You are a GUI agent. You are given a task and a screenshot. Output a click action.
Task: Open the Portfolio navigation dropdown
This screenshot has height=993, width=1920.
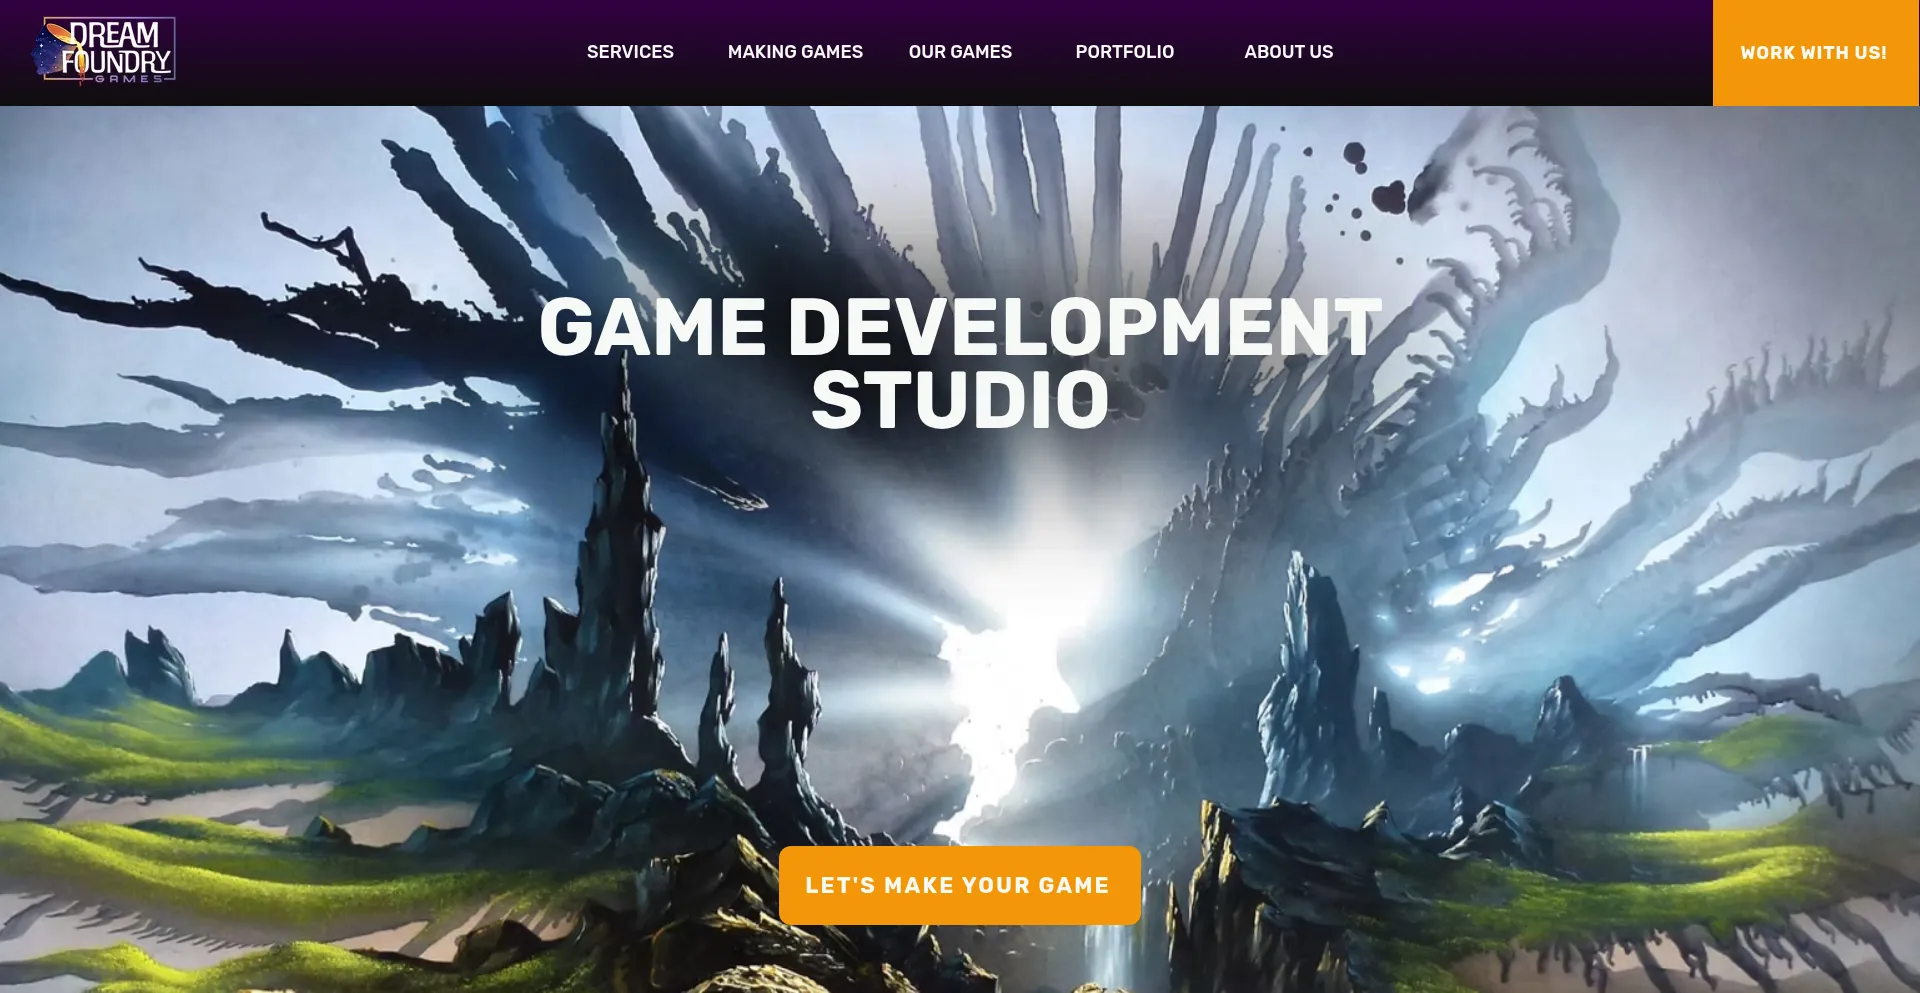point(1124,51)
